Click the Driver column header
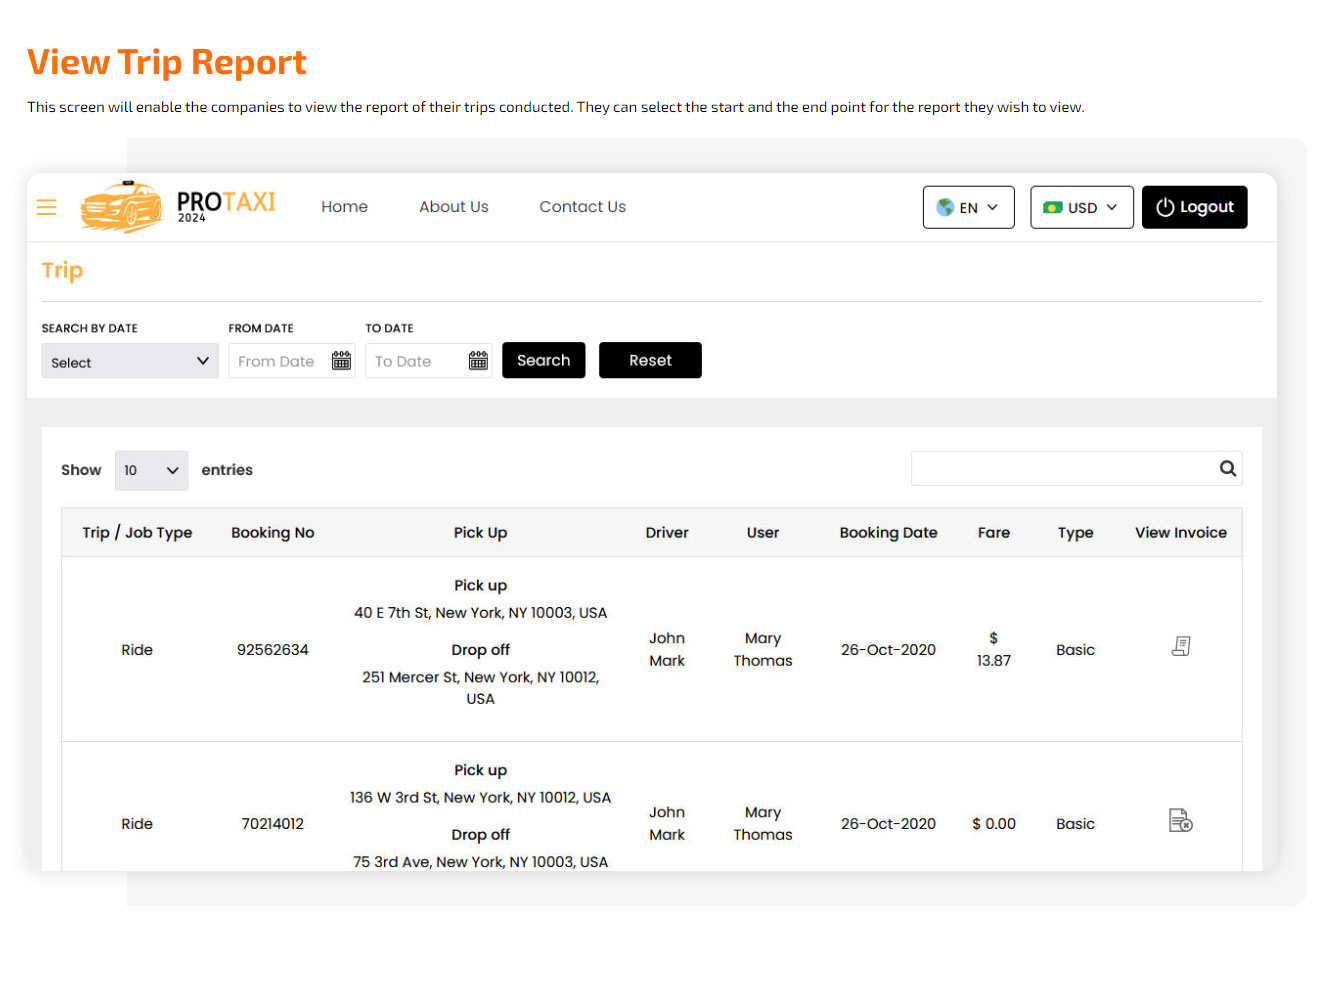The width and height of the screenshot is (1334, 995). pos(667,533)
